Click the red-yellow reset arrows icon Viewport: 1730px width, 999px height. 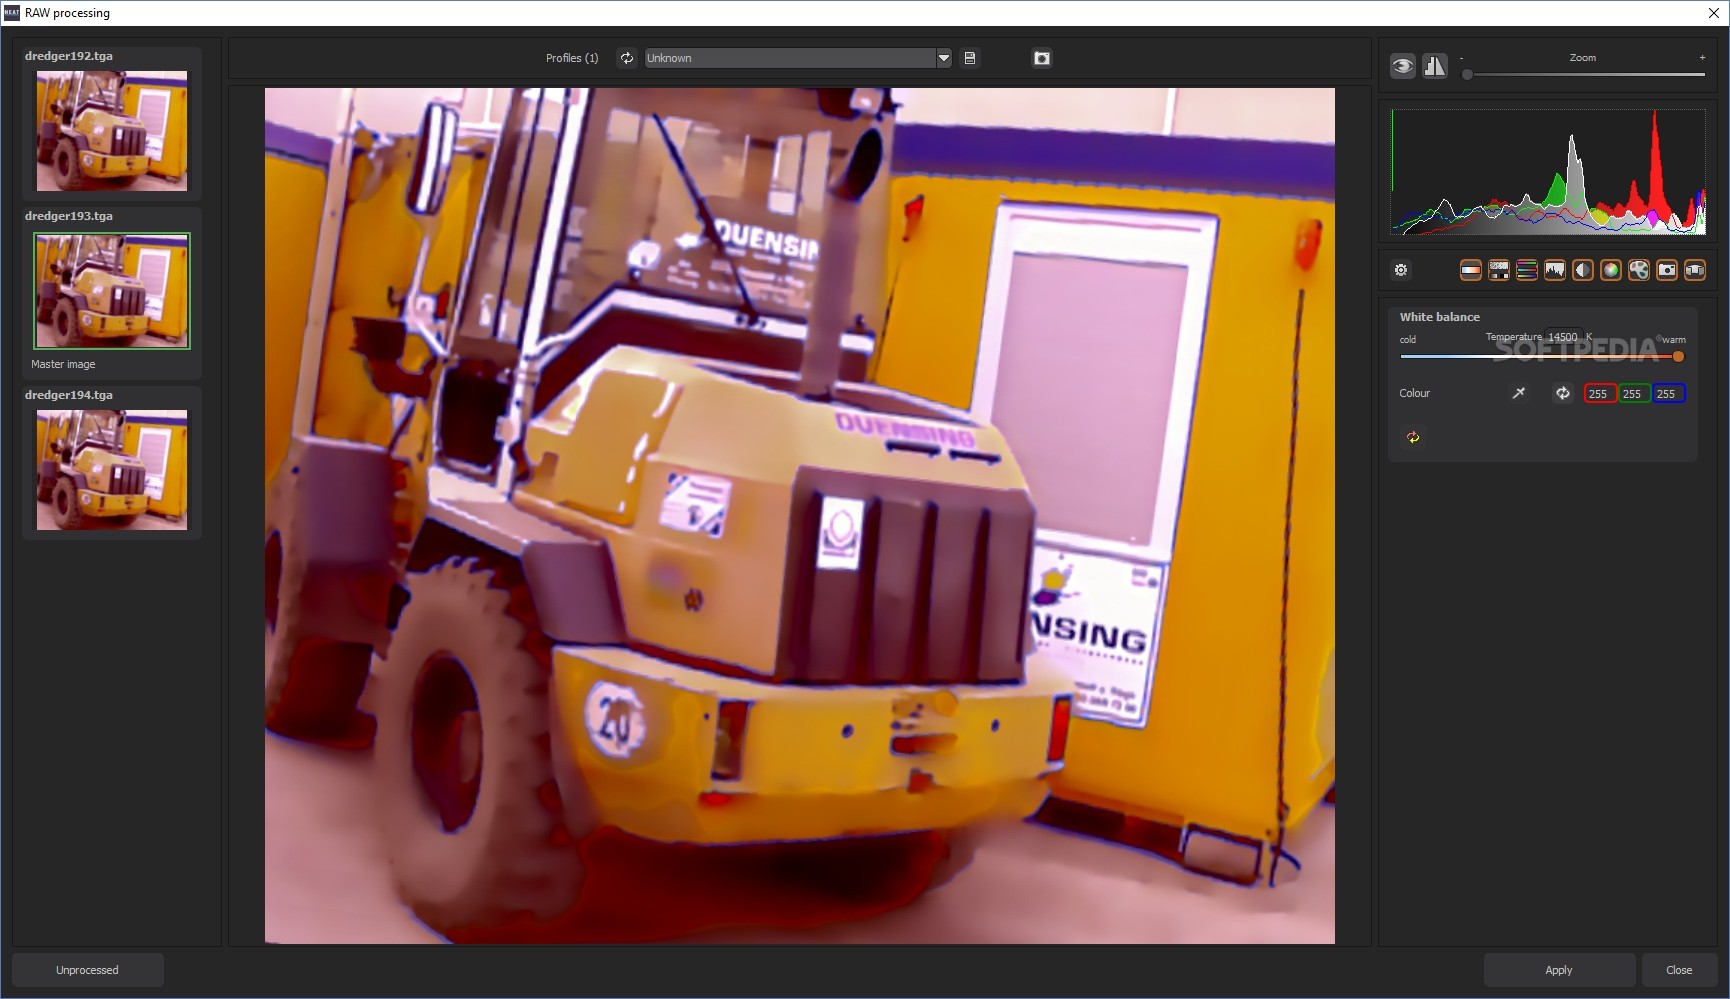[x=1413, y=437]
